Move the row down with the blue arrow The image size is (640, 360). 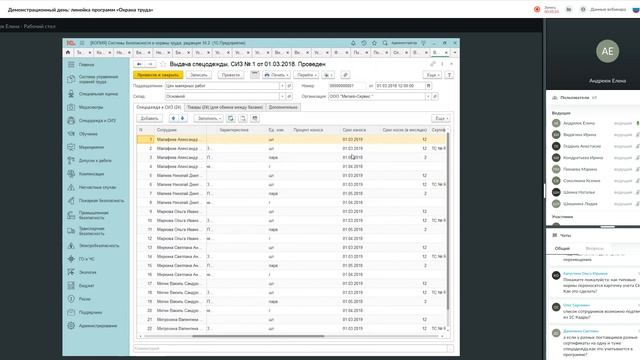pos(182,118)
